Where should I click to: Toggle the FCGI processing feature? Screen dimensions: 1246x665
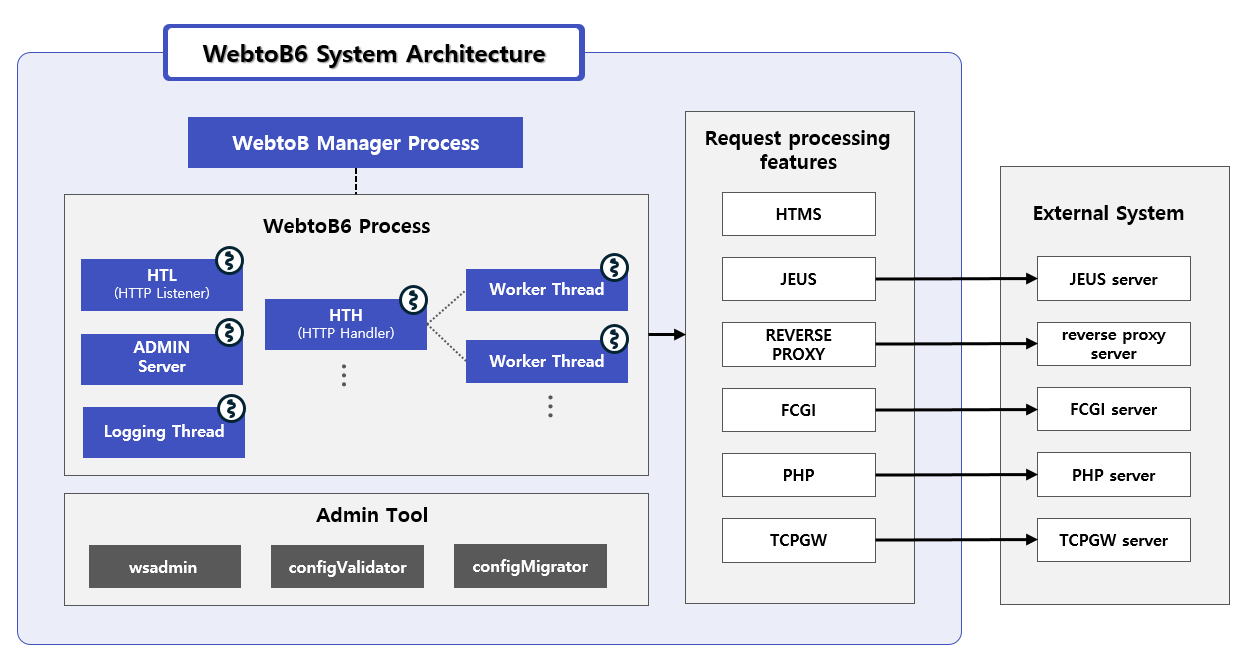coord(798,409)
